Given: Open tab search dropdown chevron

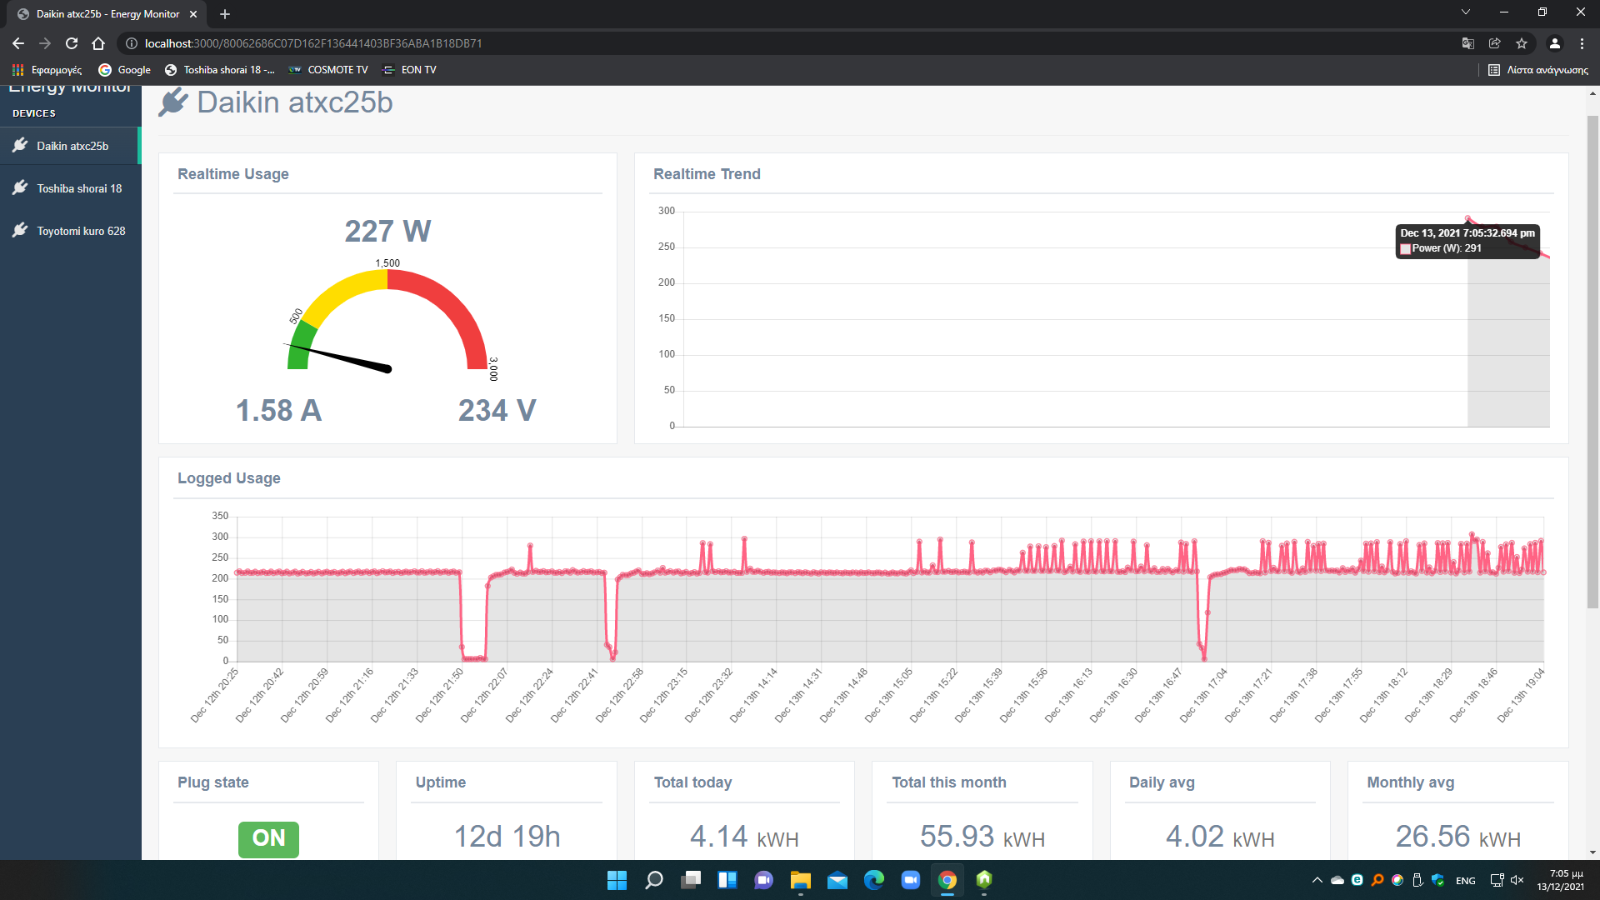Looking at the screenshot, I should (1465, 12).
